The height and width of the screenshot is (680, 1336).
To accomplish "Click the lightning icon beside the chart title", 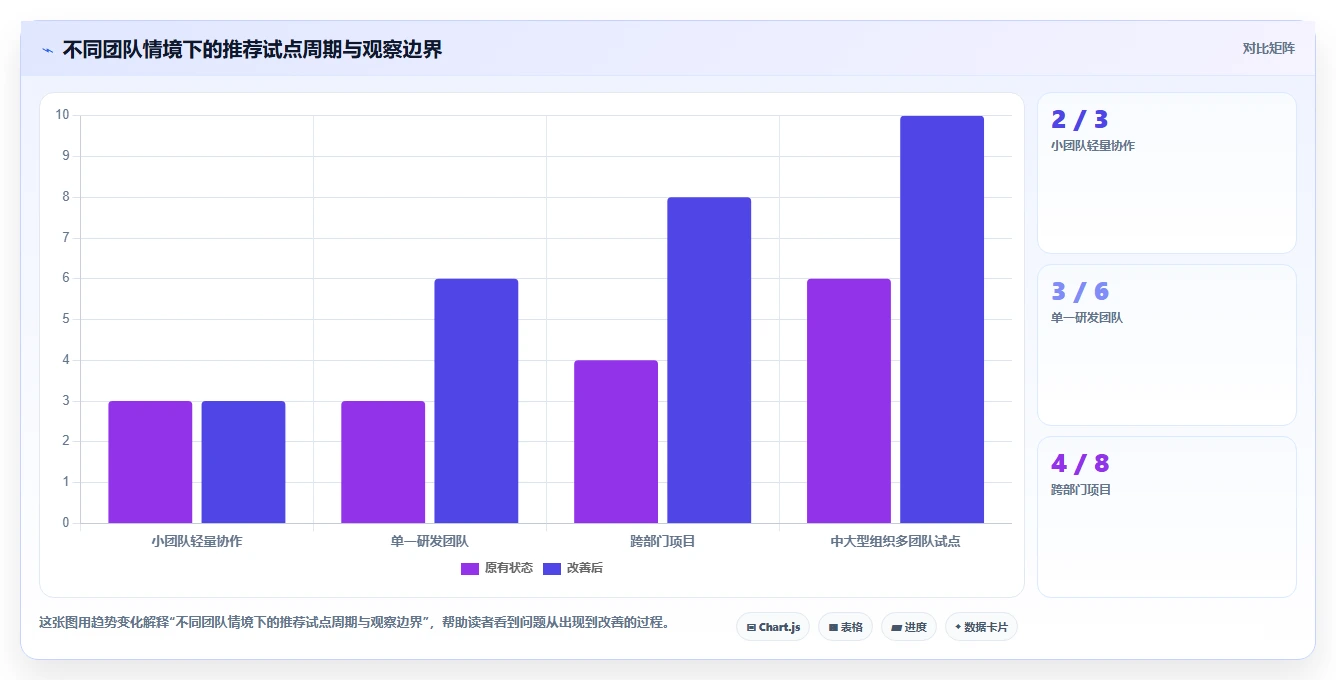I will (x=47, y=50).
